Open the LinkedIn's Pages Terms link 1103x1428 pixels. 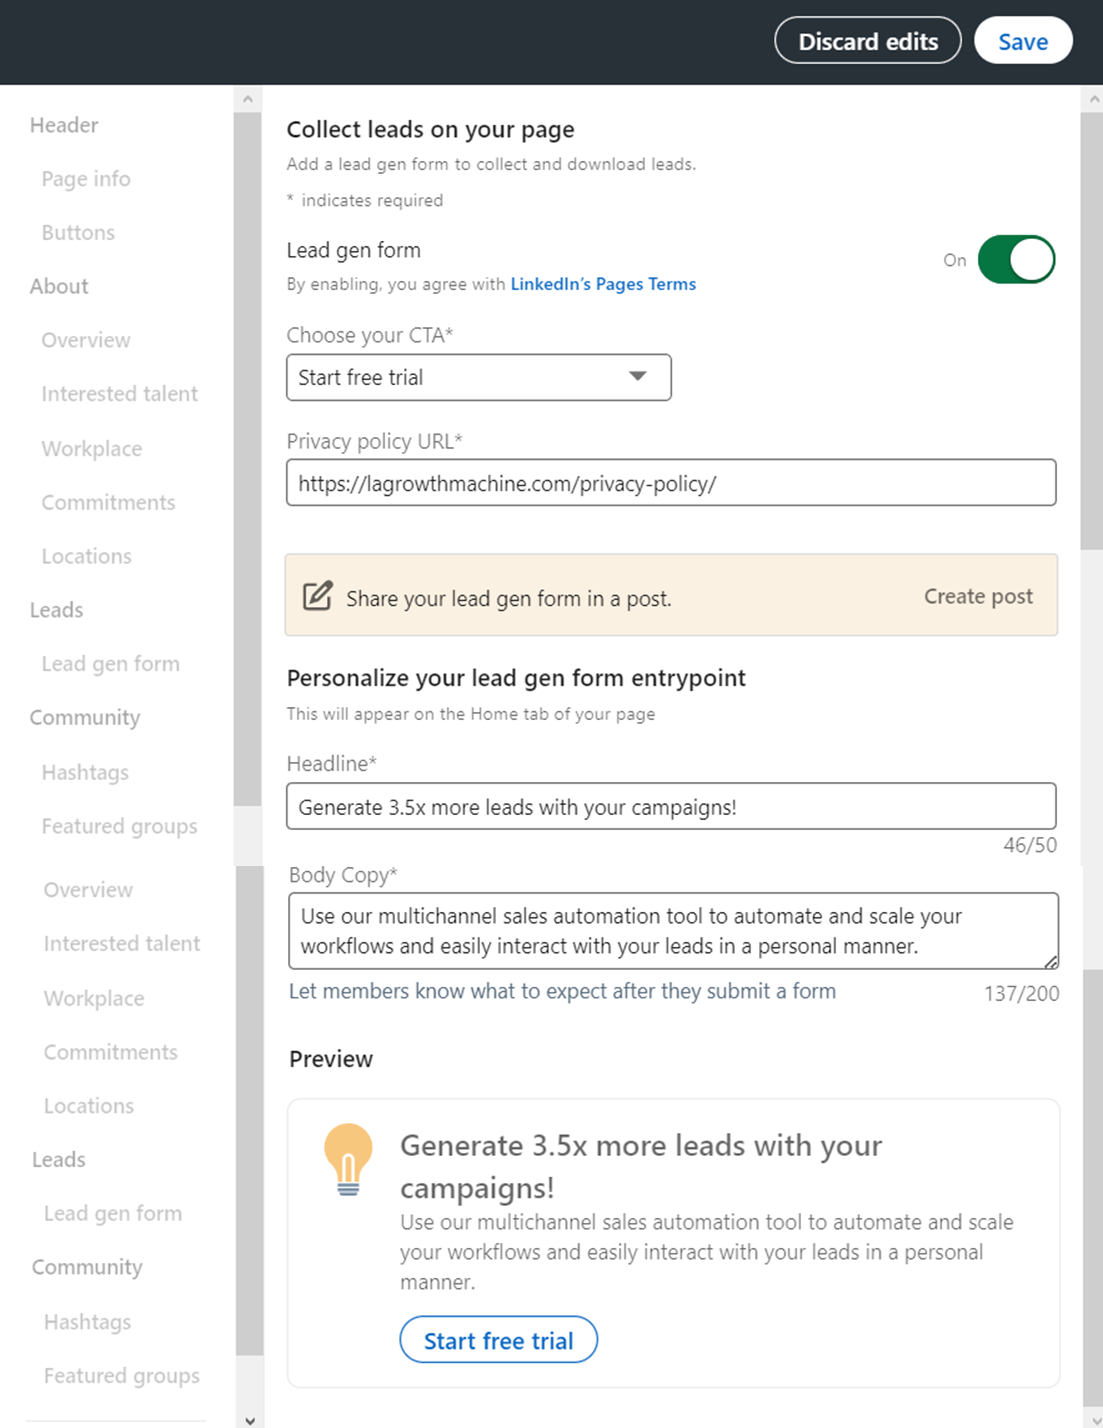[602, 284]
